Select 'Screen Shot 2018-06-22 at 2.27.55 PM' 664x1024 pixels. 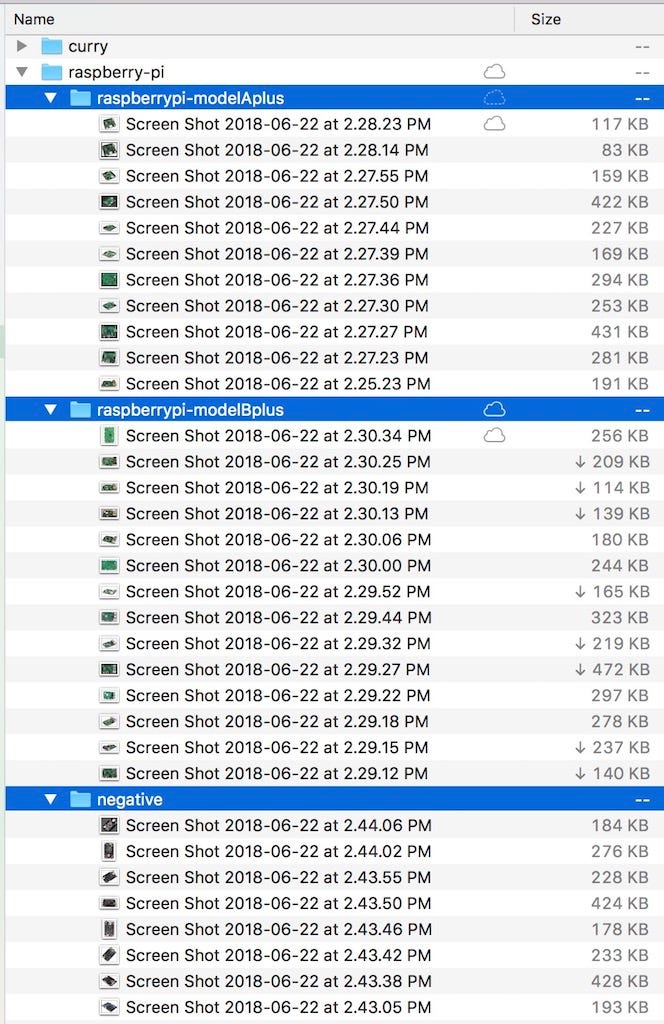tap(277, 176)
